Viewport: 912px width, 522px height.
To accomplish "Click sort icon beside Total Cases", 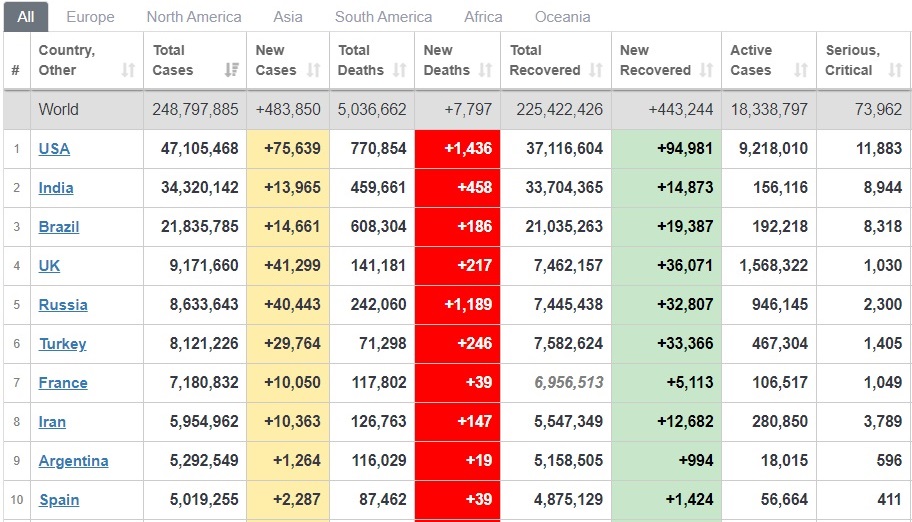I will (x=232, y=70).
